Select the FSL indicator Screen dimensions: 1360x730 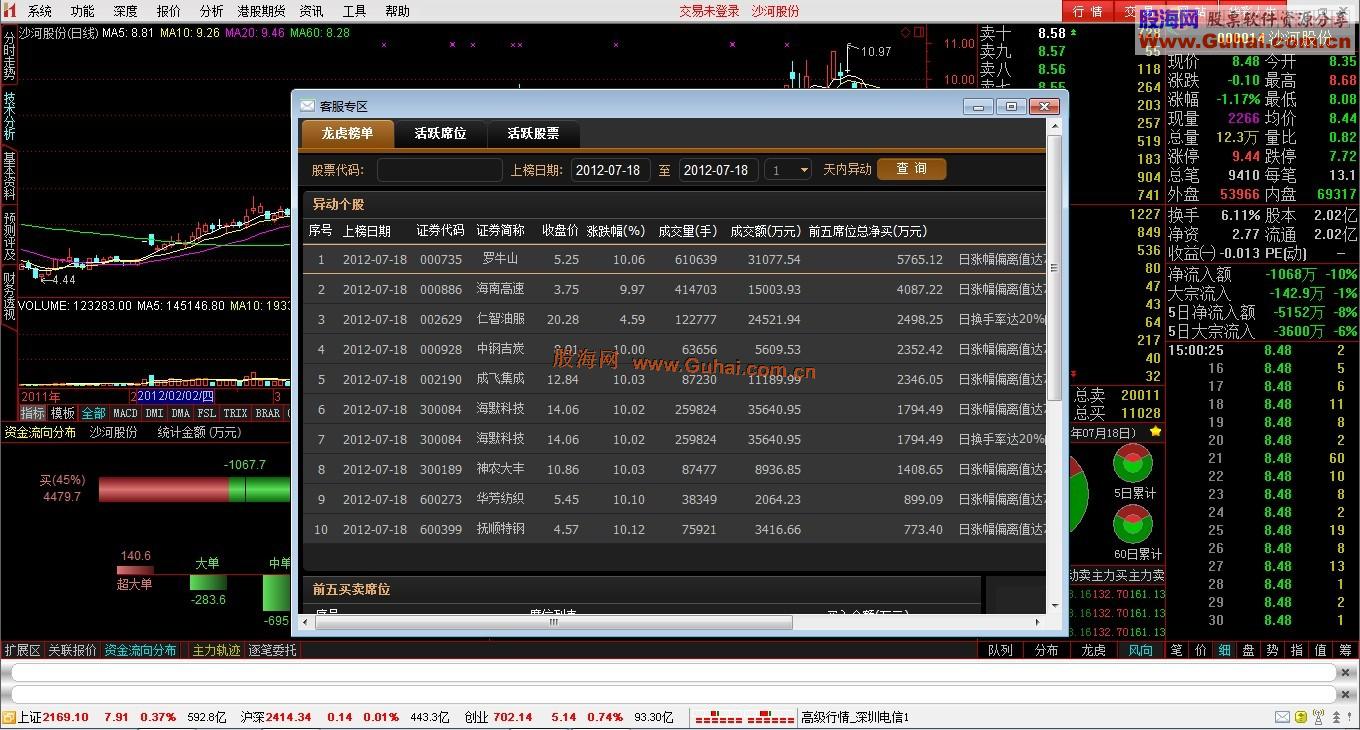click(206, 413)
